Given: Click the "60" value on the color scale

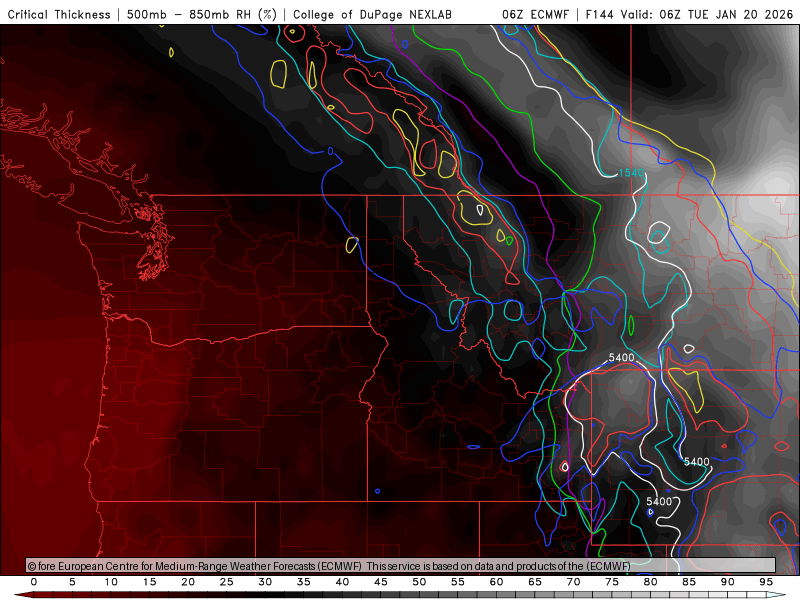Looking at the screenshot, I should point(496,582).
